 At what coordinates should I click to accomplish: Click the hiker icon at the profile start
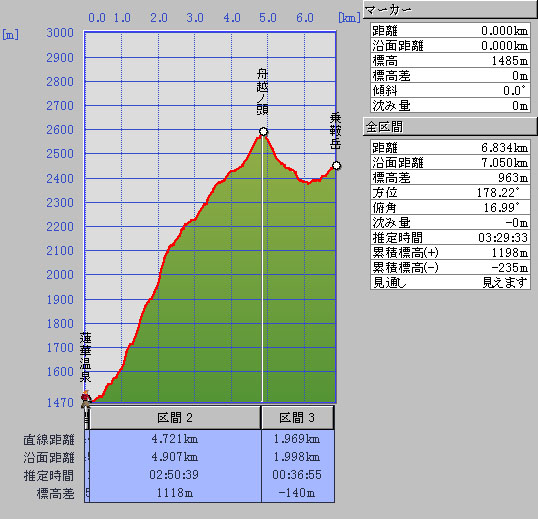(86, 399)
